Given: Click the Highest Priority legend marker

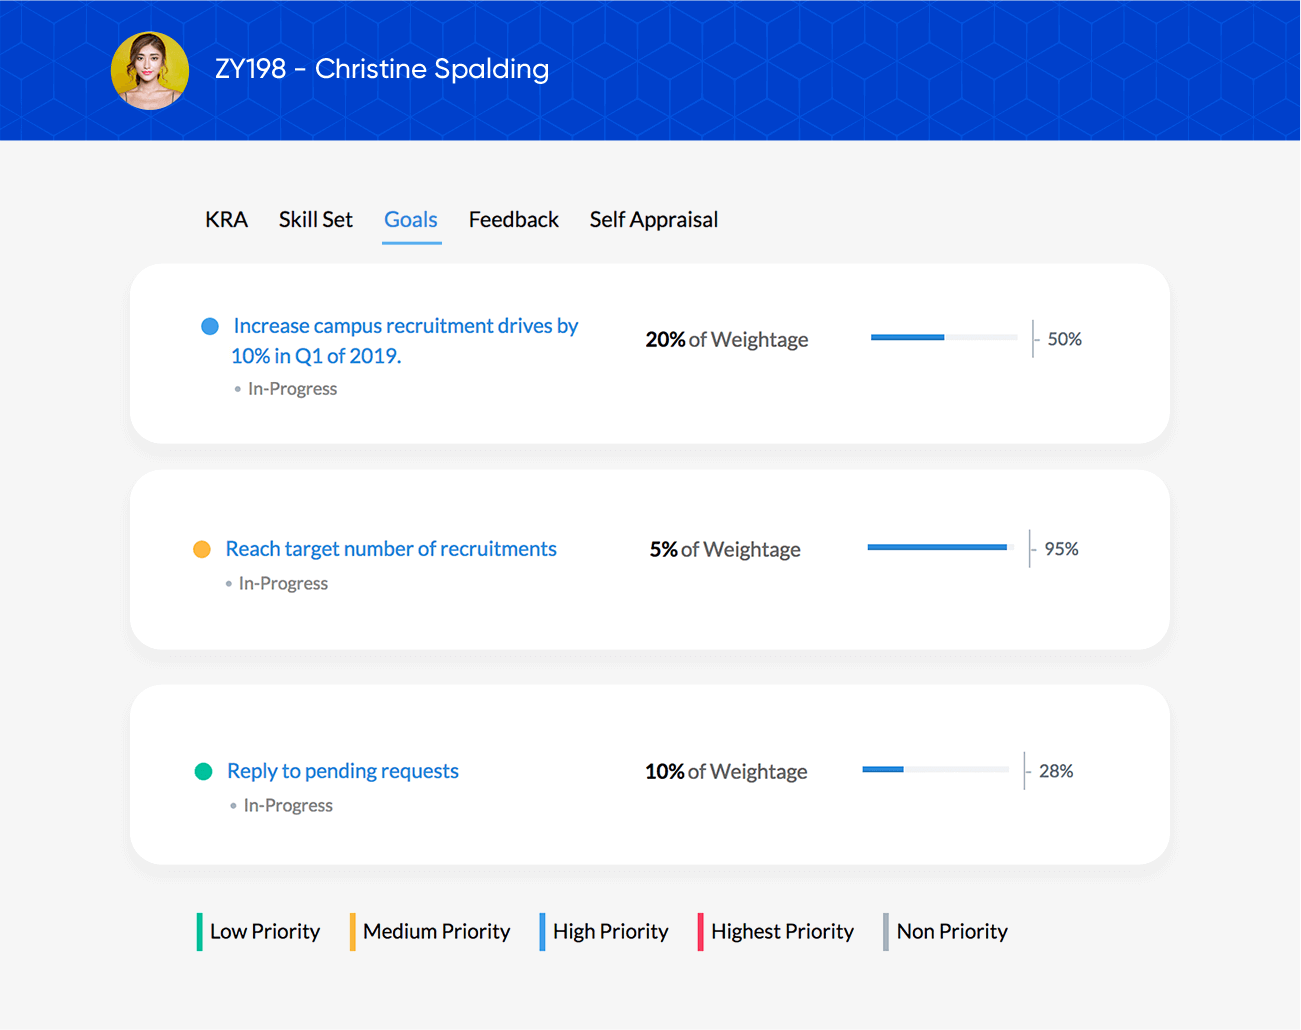Looking at the screenshot, I should coord(700,932).
